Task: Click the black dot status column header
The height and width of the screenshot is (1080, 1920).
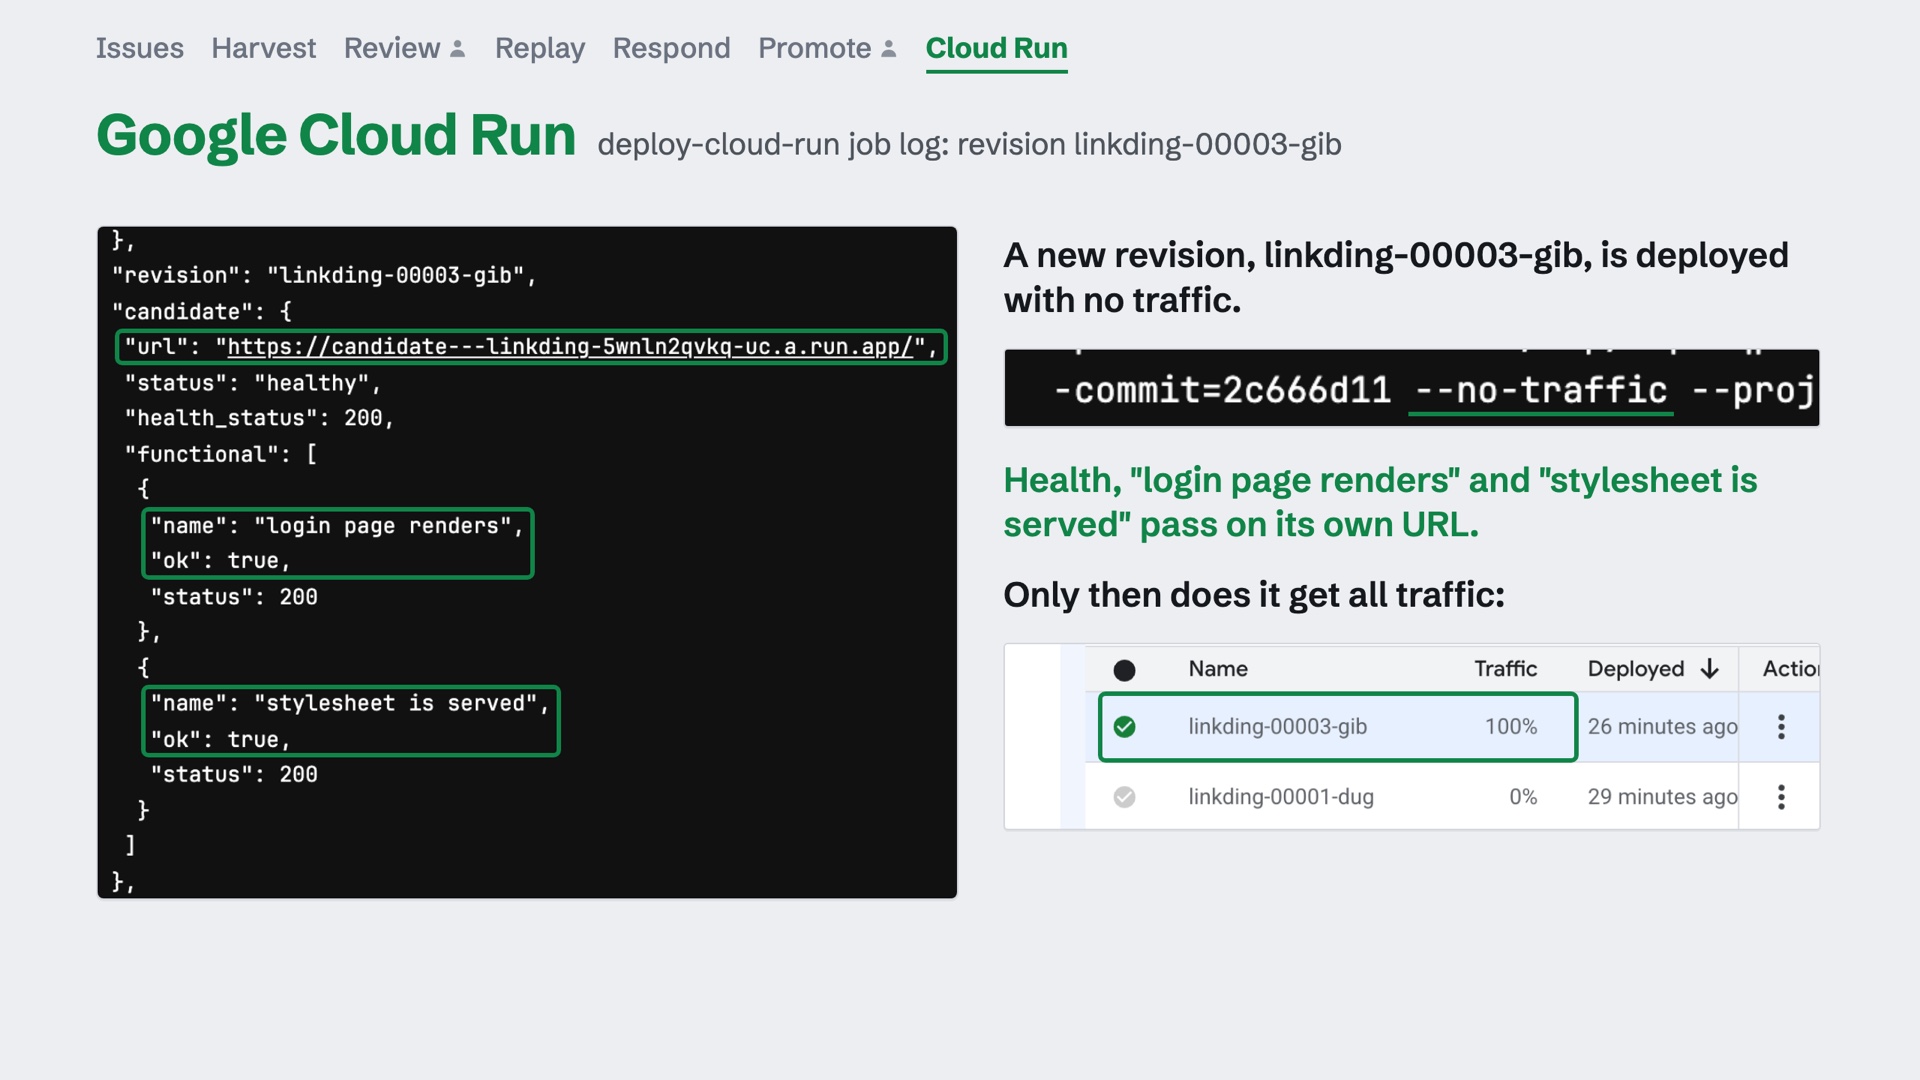Action: [x=1124, y=670]
